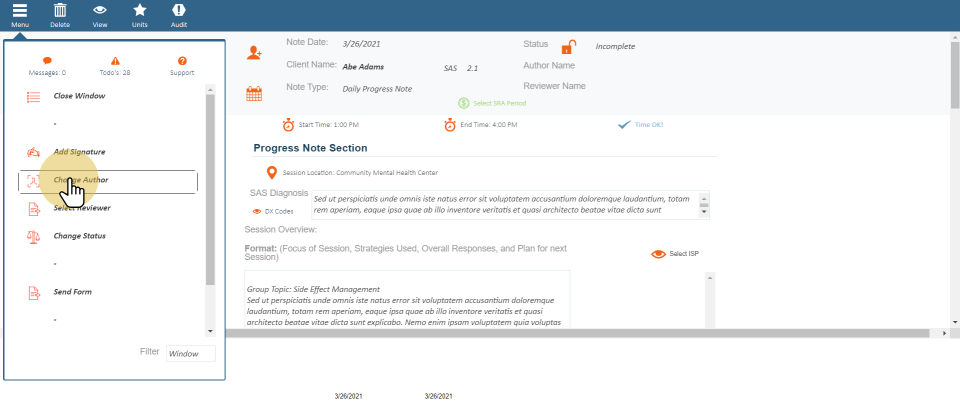The width and height of the screenshot is (960, 410).
Task: Open the Menu hamburger icon
Action: coord(19,10)
